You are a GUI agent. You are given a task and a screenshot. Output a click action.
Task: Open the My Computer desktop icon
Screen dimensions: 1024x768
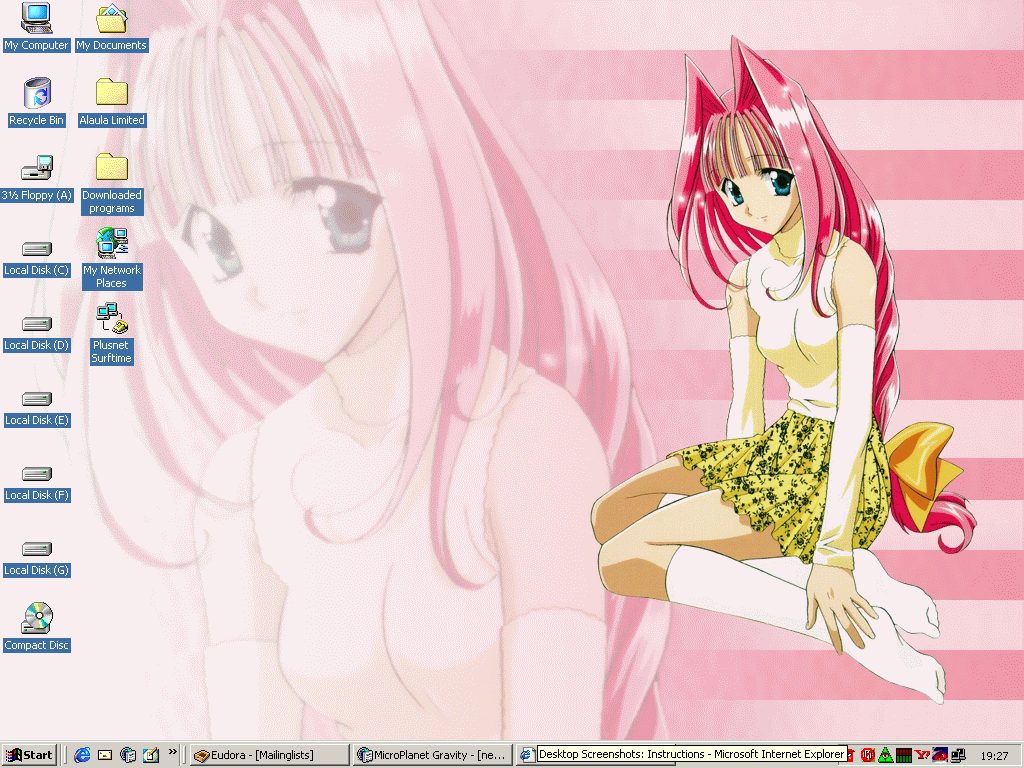36,18
